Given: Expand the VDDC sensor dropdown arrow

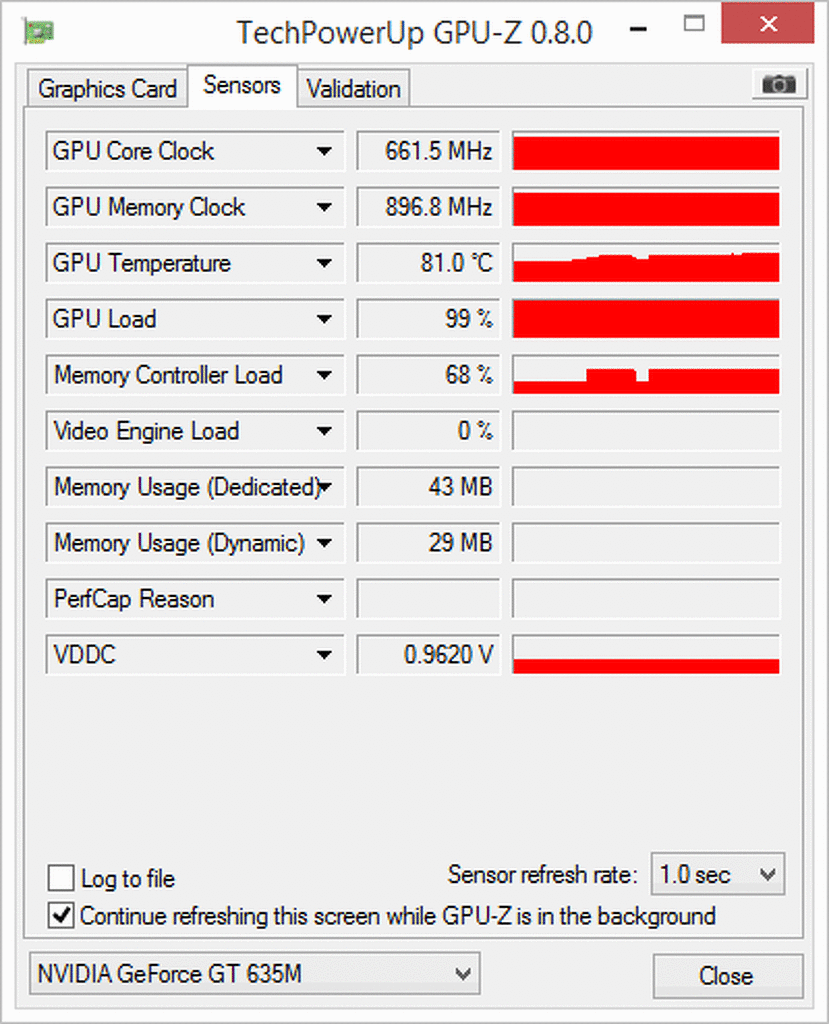Looking at the screenshot, I should click(323, 656).
